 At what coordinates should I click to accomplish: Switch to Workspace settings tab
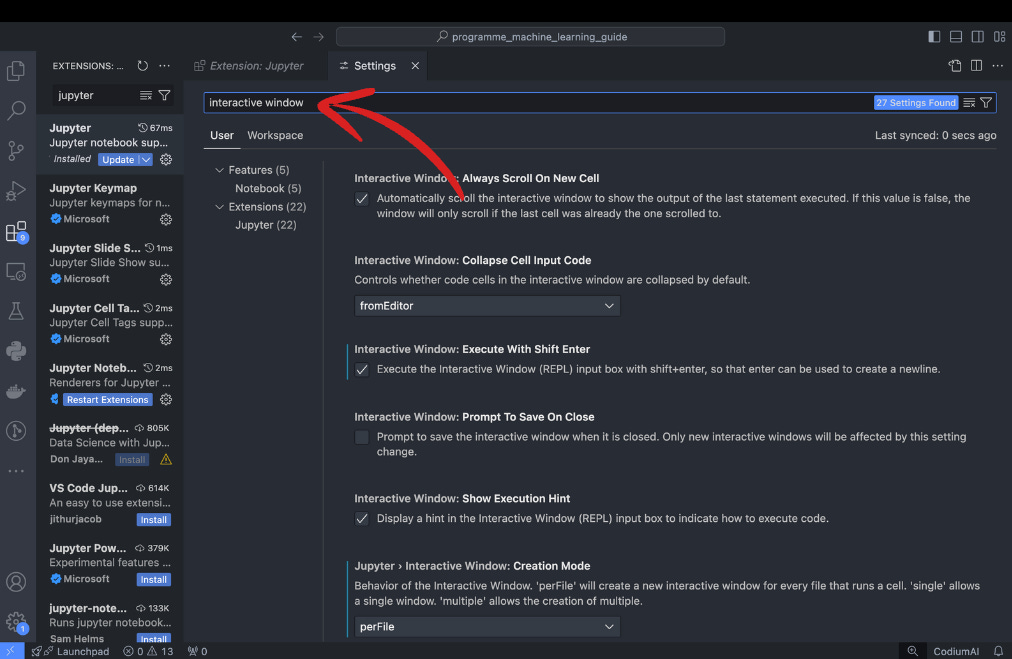click(275, 136)
